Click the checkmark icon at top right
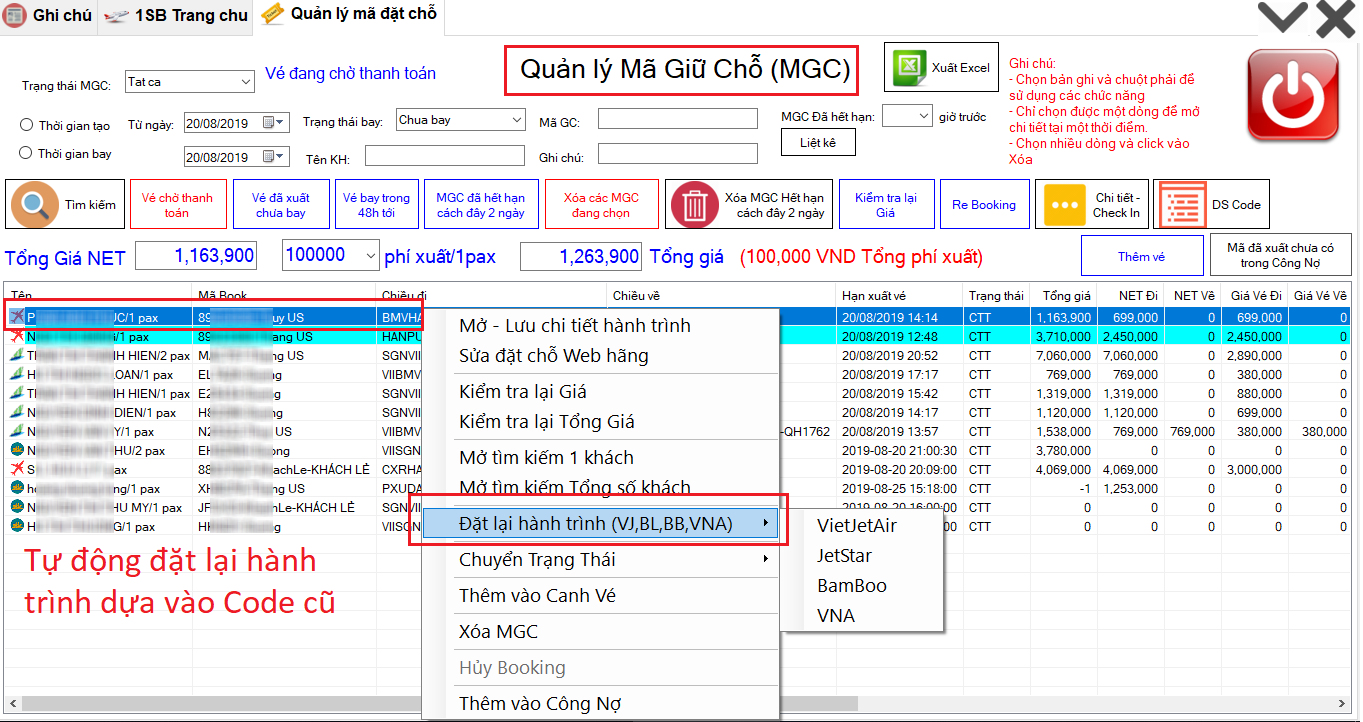The height and width of the screenshot is (722, 1363). (1282, 17)
